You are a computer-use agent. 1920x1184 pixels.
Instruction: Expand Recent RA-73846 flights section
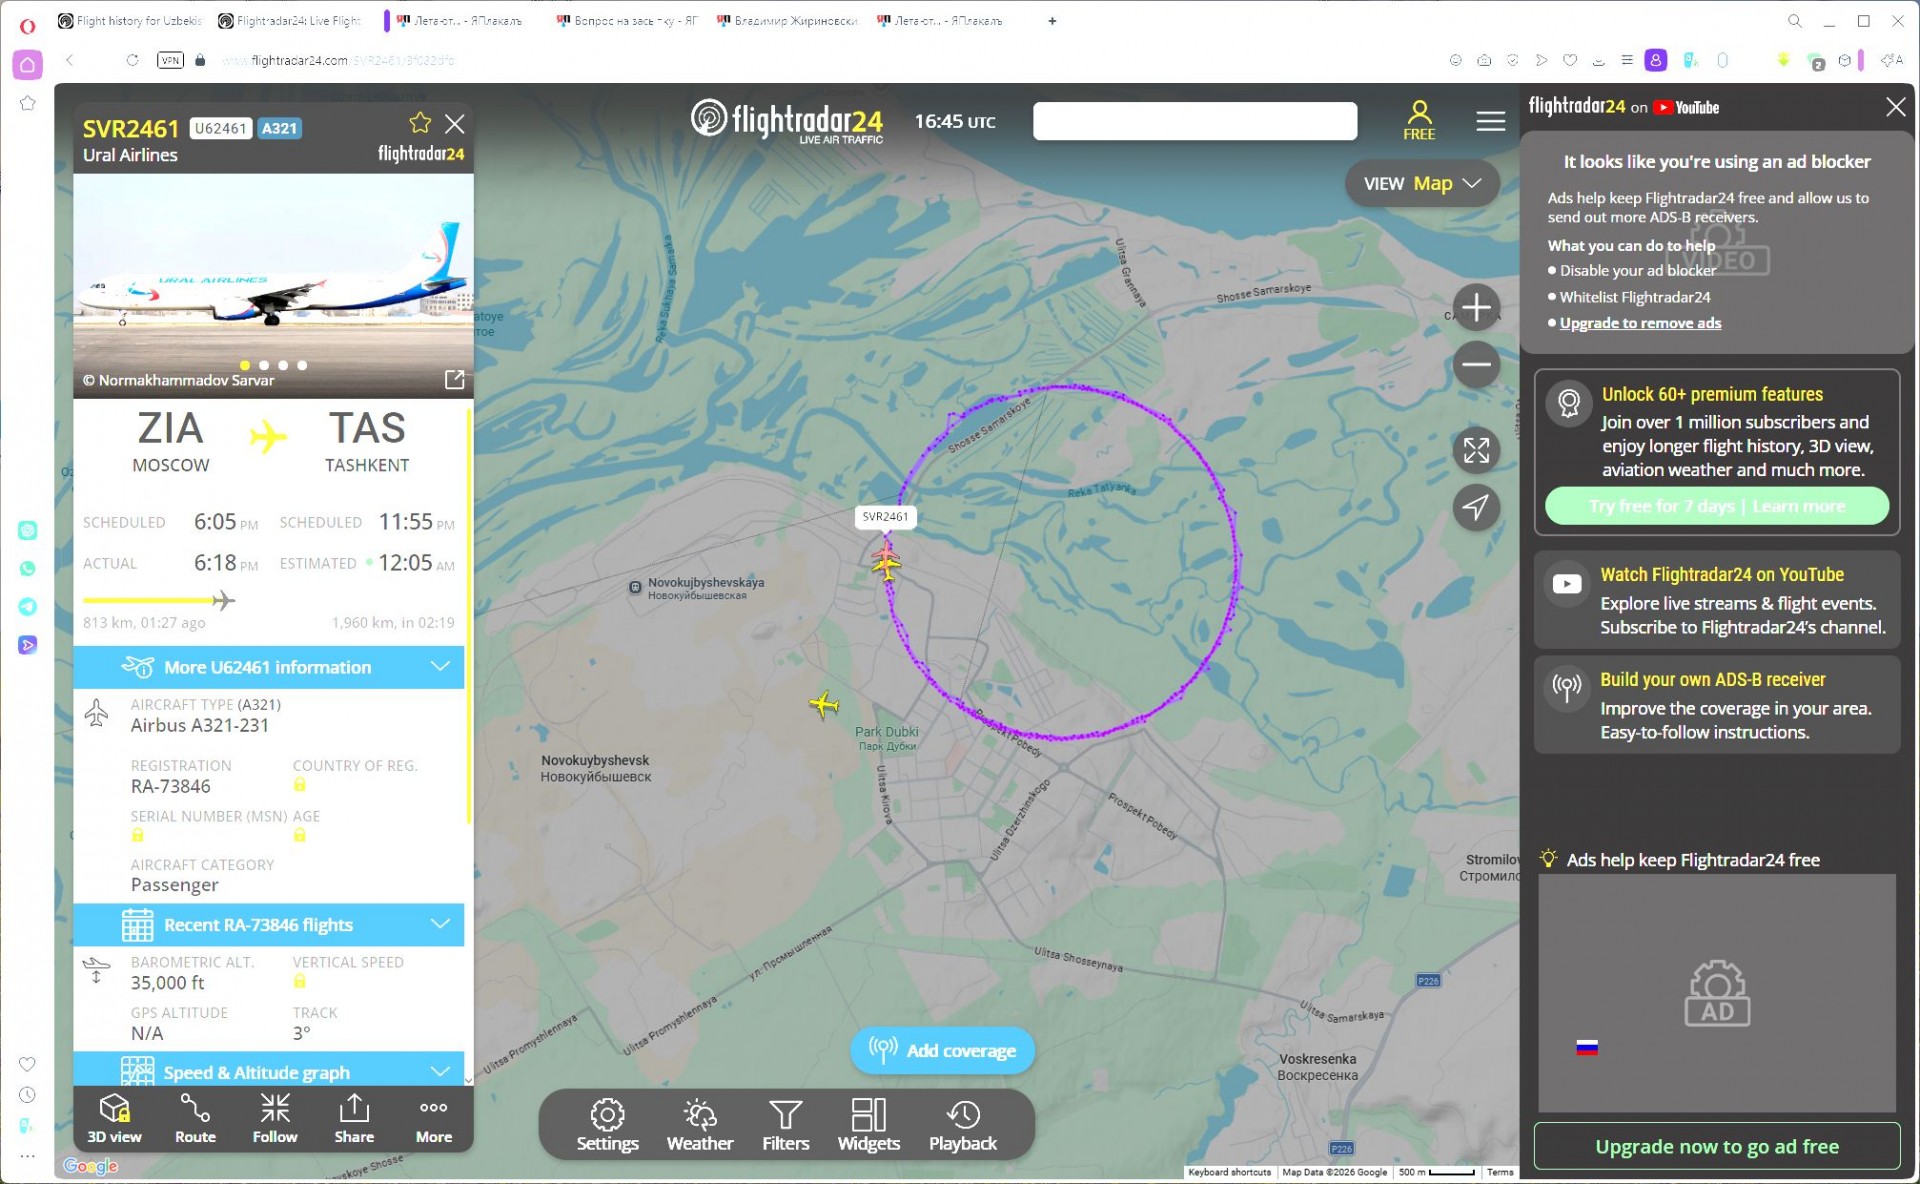pyautogui.click(x=269, y=925)
